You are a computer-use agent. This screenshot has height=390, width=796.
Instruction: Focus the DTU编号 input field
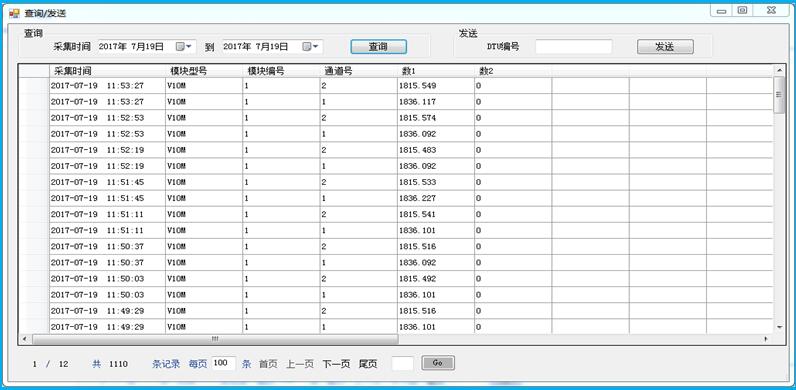coord(574,47)
